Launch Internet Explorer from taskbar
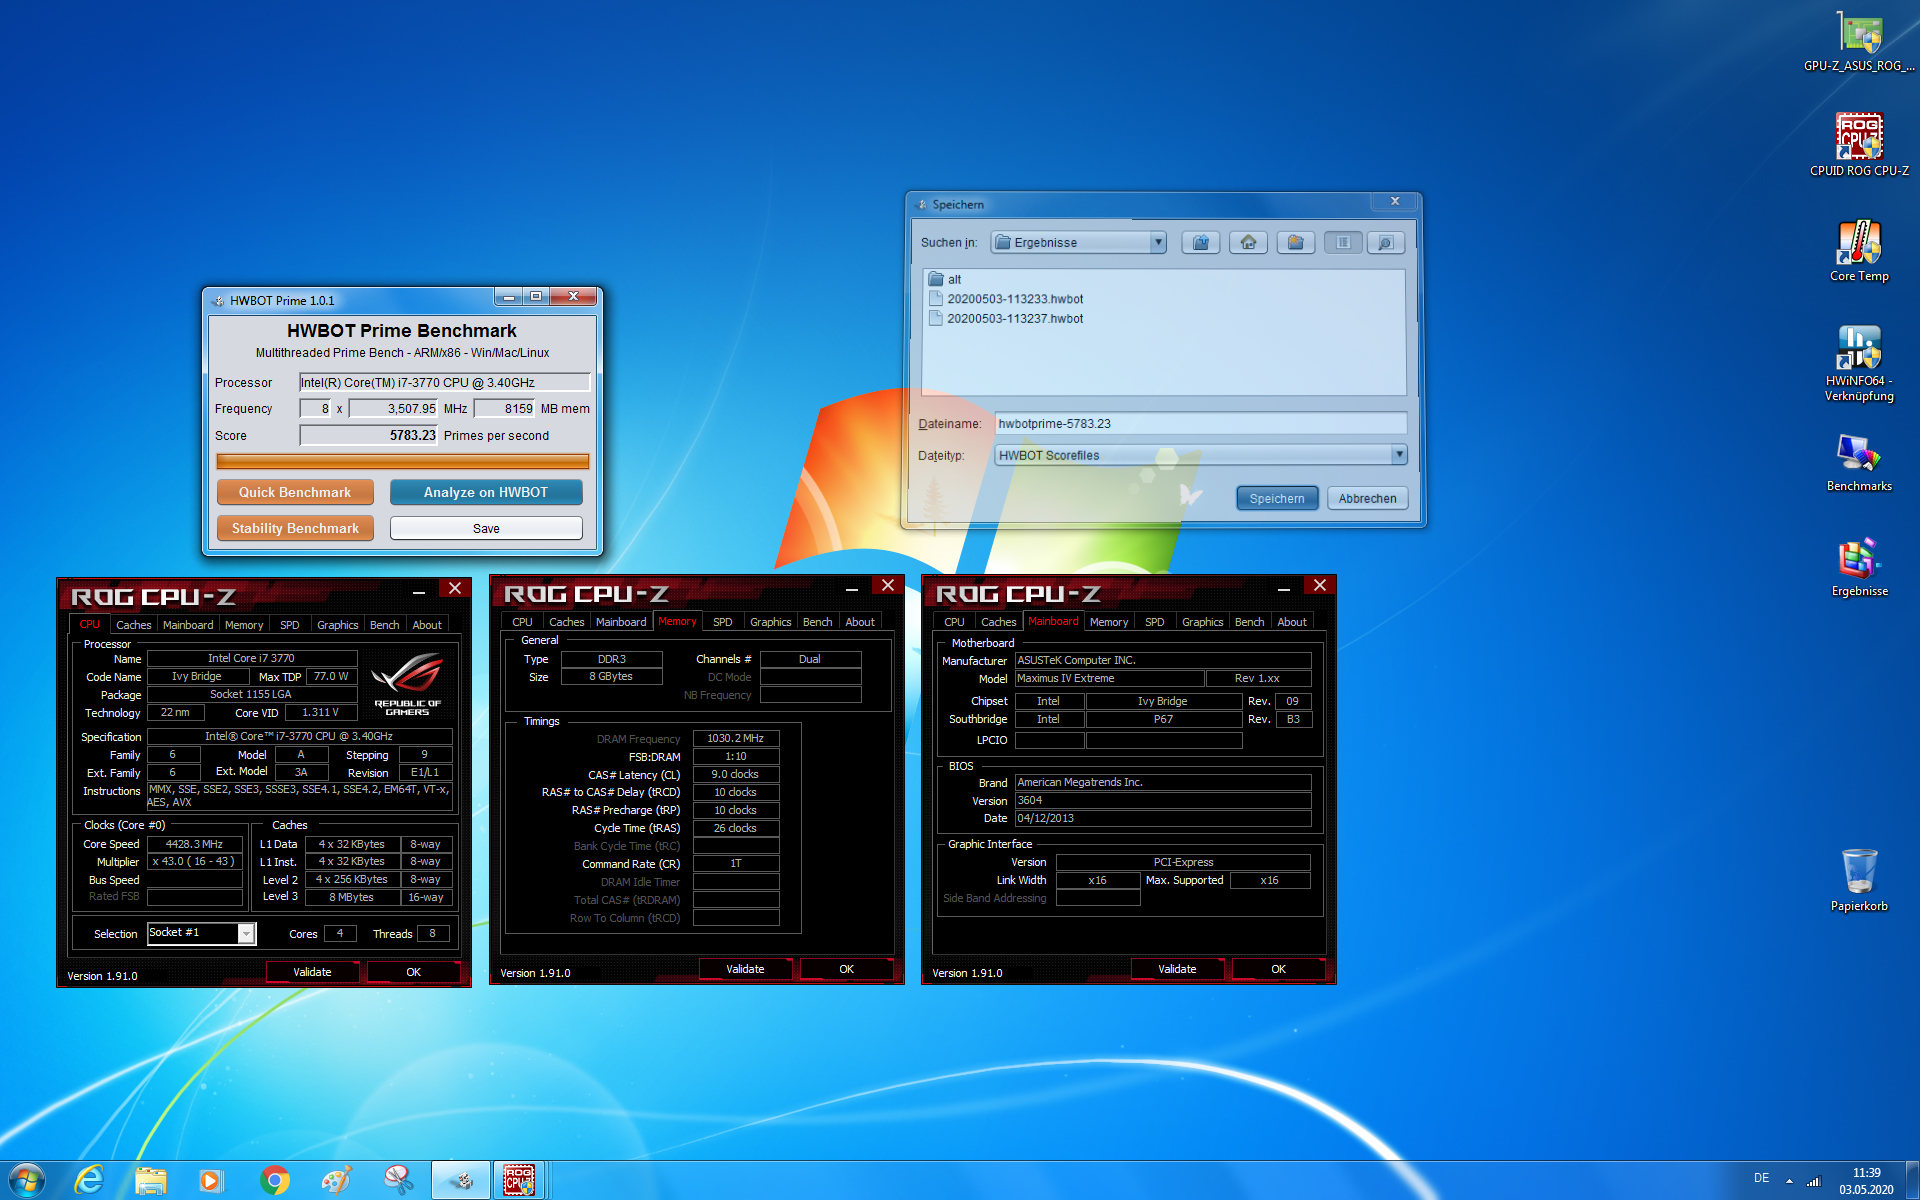Image resolution: width=1920 pixels, height=1200 pixels. click(90, 1181)
